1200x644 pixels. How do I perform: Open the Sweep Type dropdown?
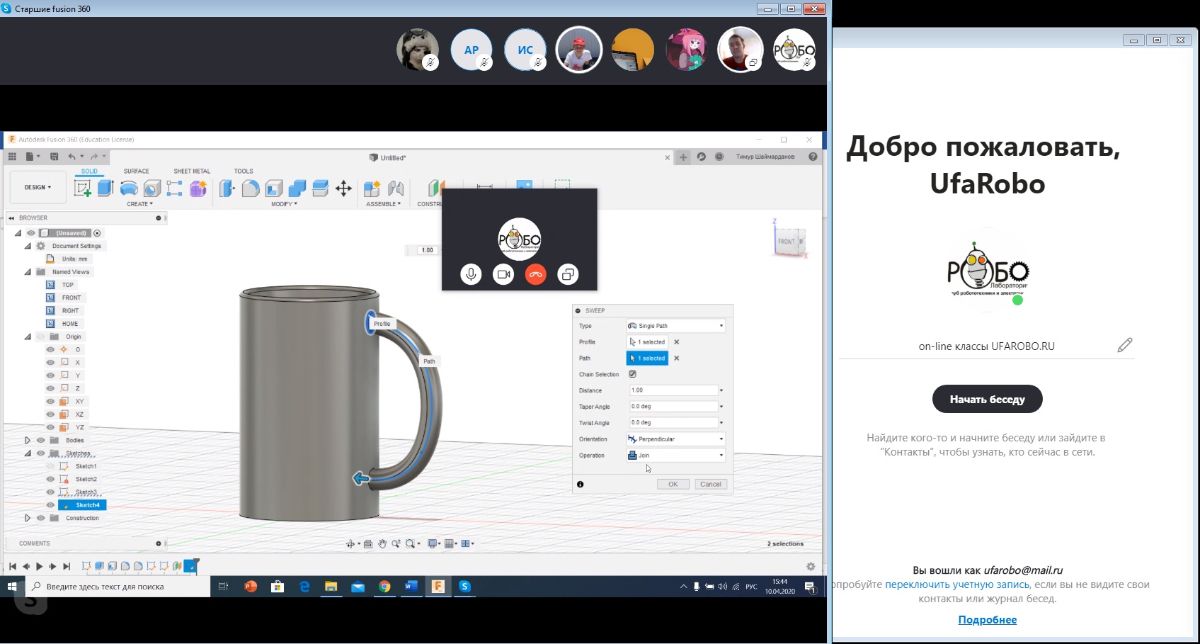point(675,326)
